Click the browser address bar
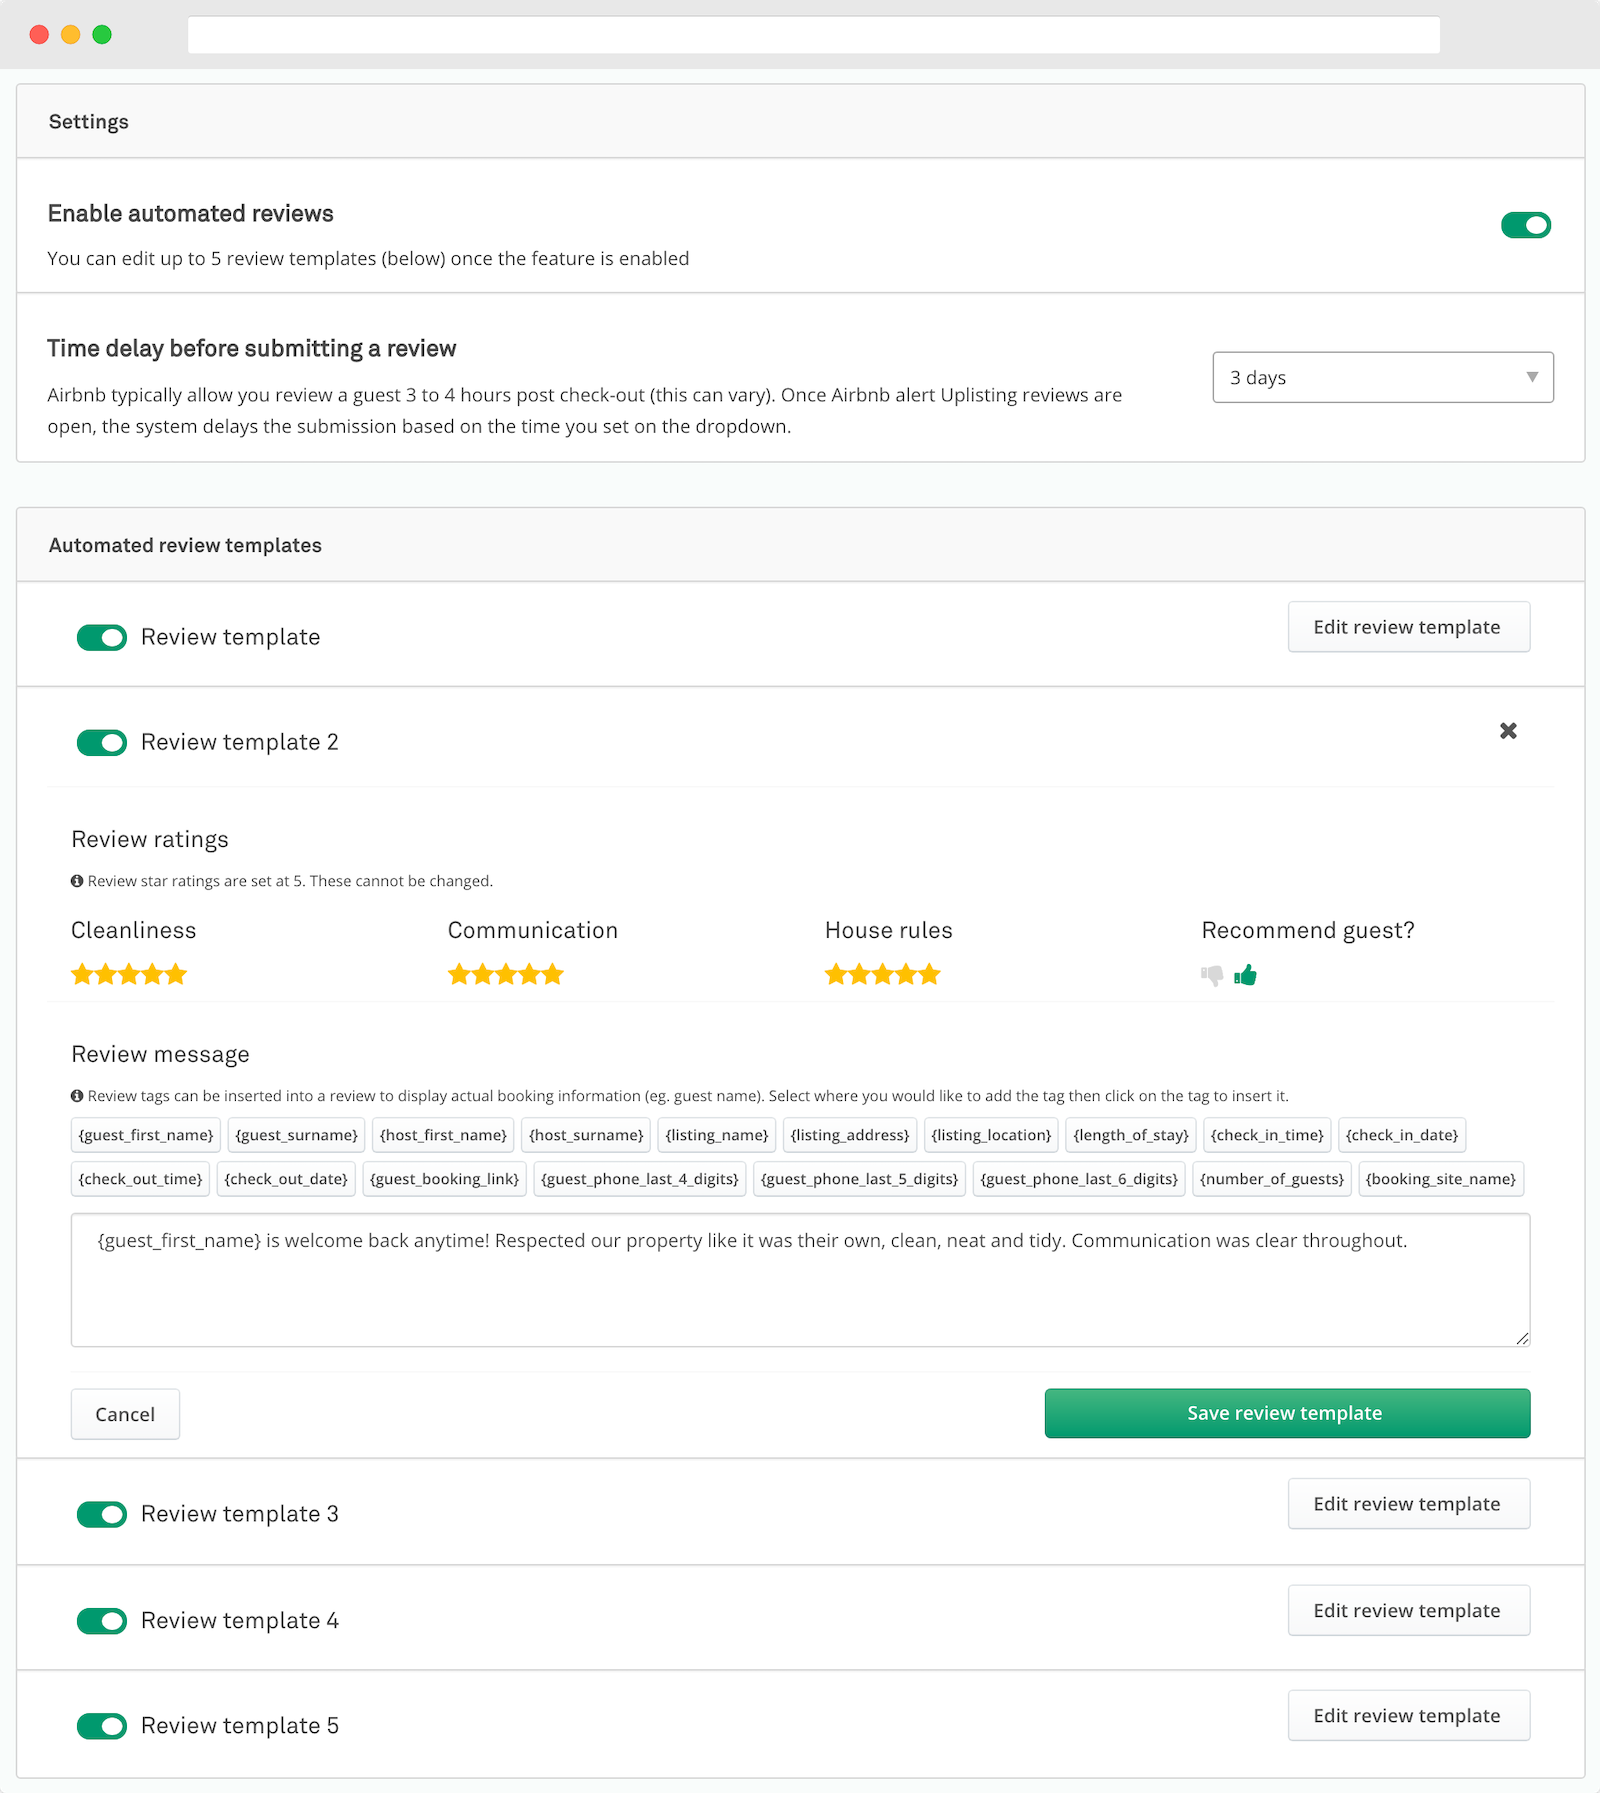1600x1793 pixels. (x=813, y=35)
